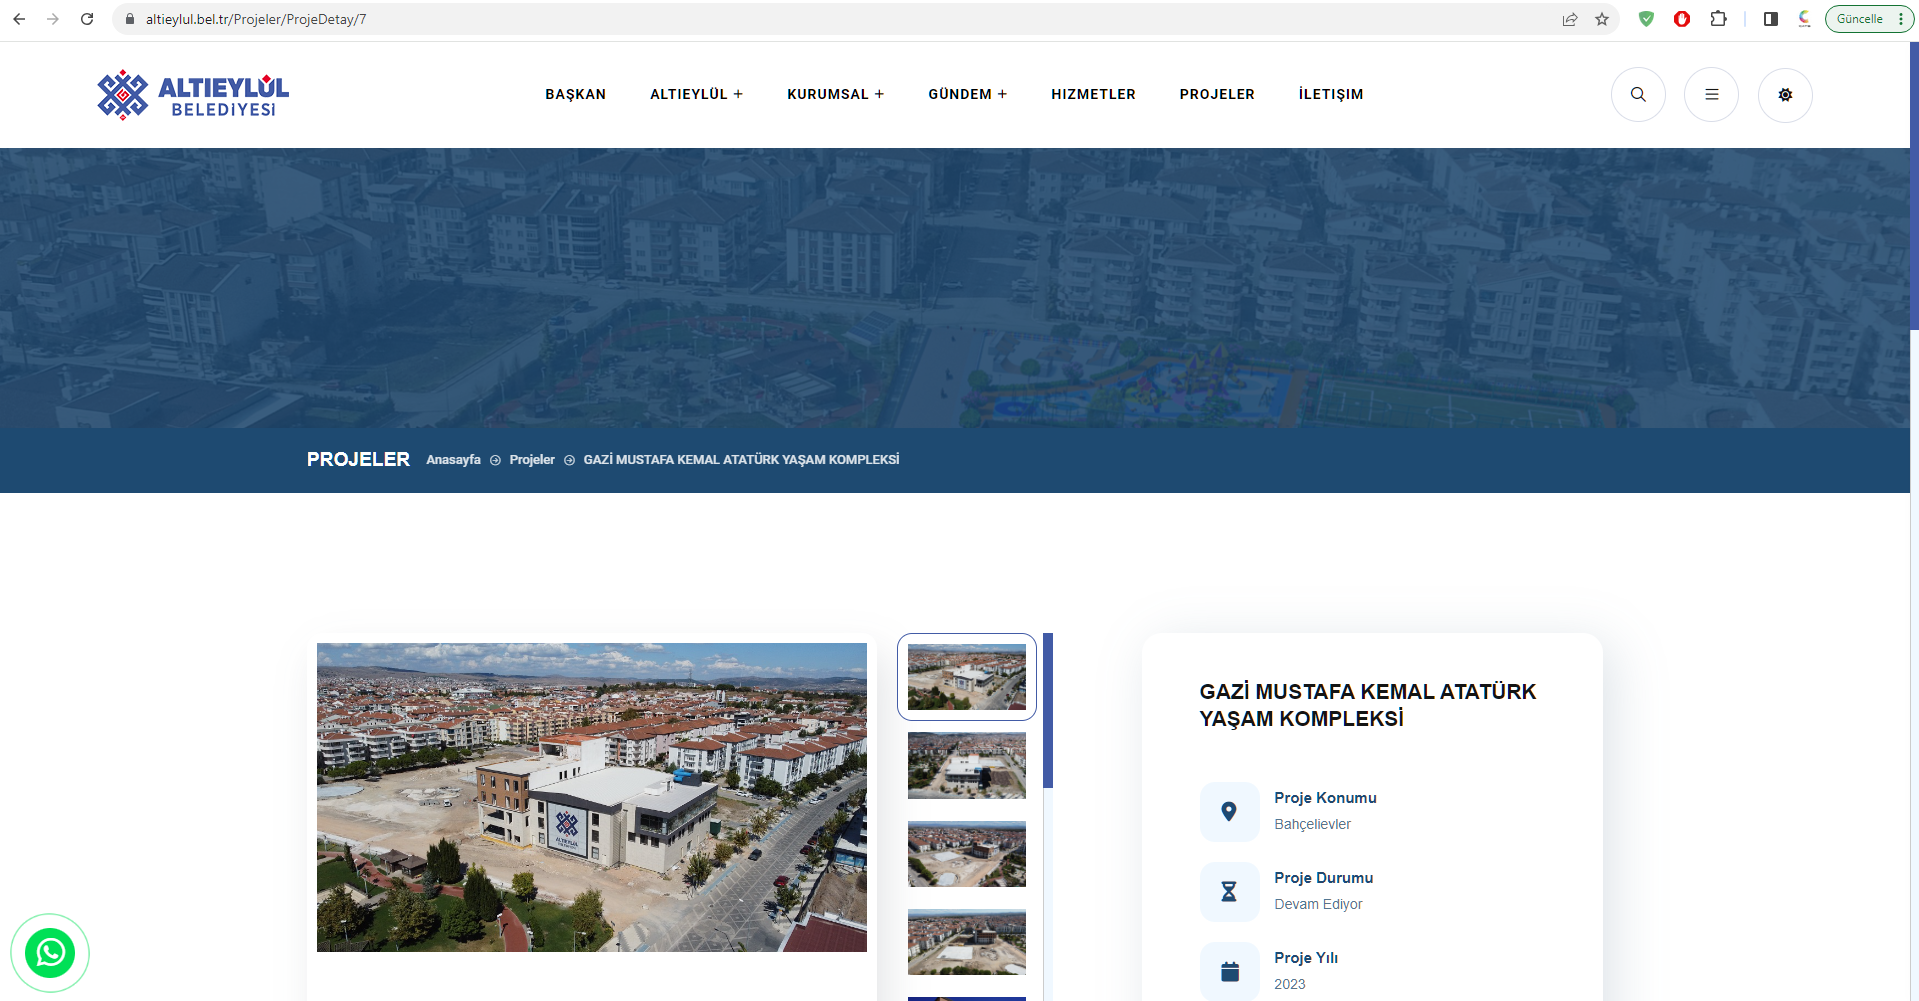This screenshot has width=1919, height=1001.
Task: Open the browser extensions puzzle icon
Action: (1719, 18)
